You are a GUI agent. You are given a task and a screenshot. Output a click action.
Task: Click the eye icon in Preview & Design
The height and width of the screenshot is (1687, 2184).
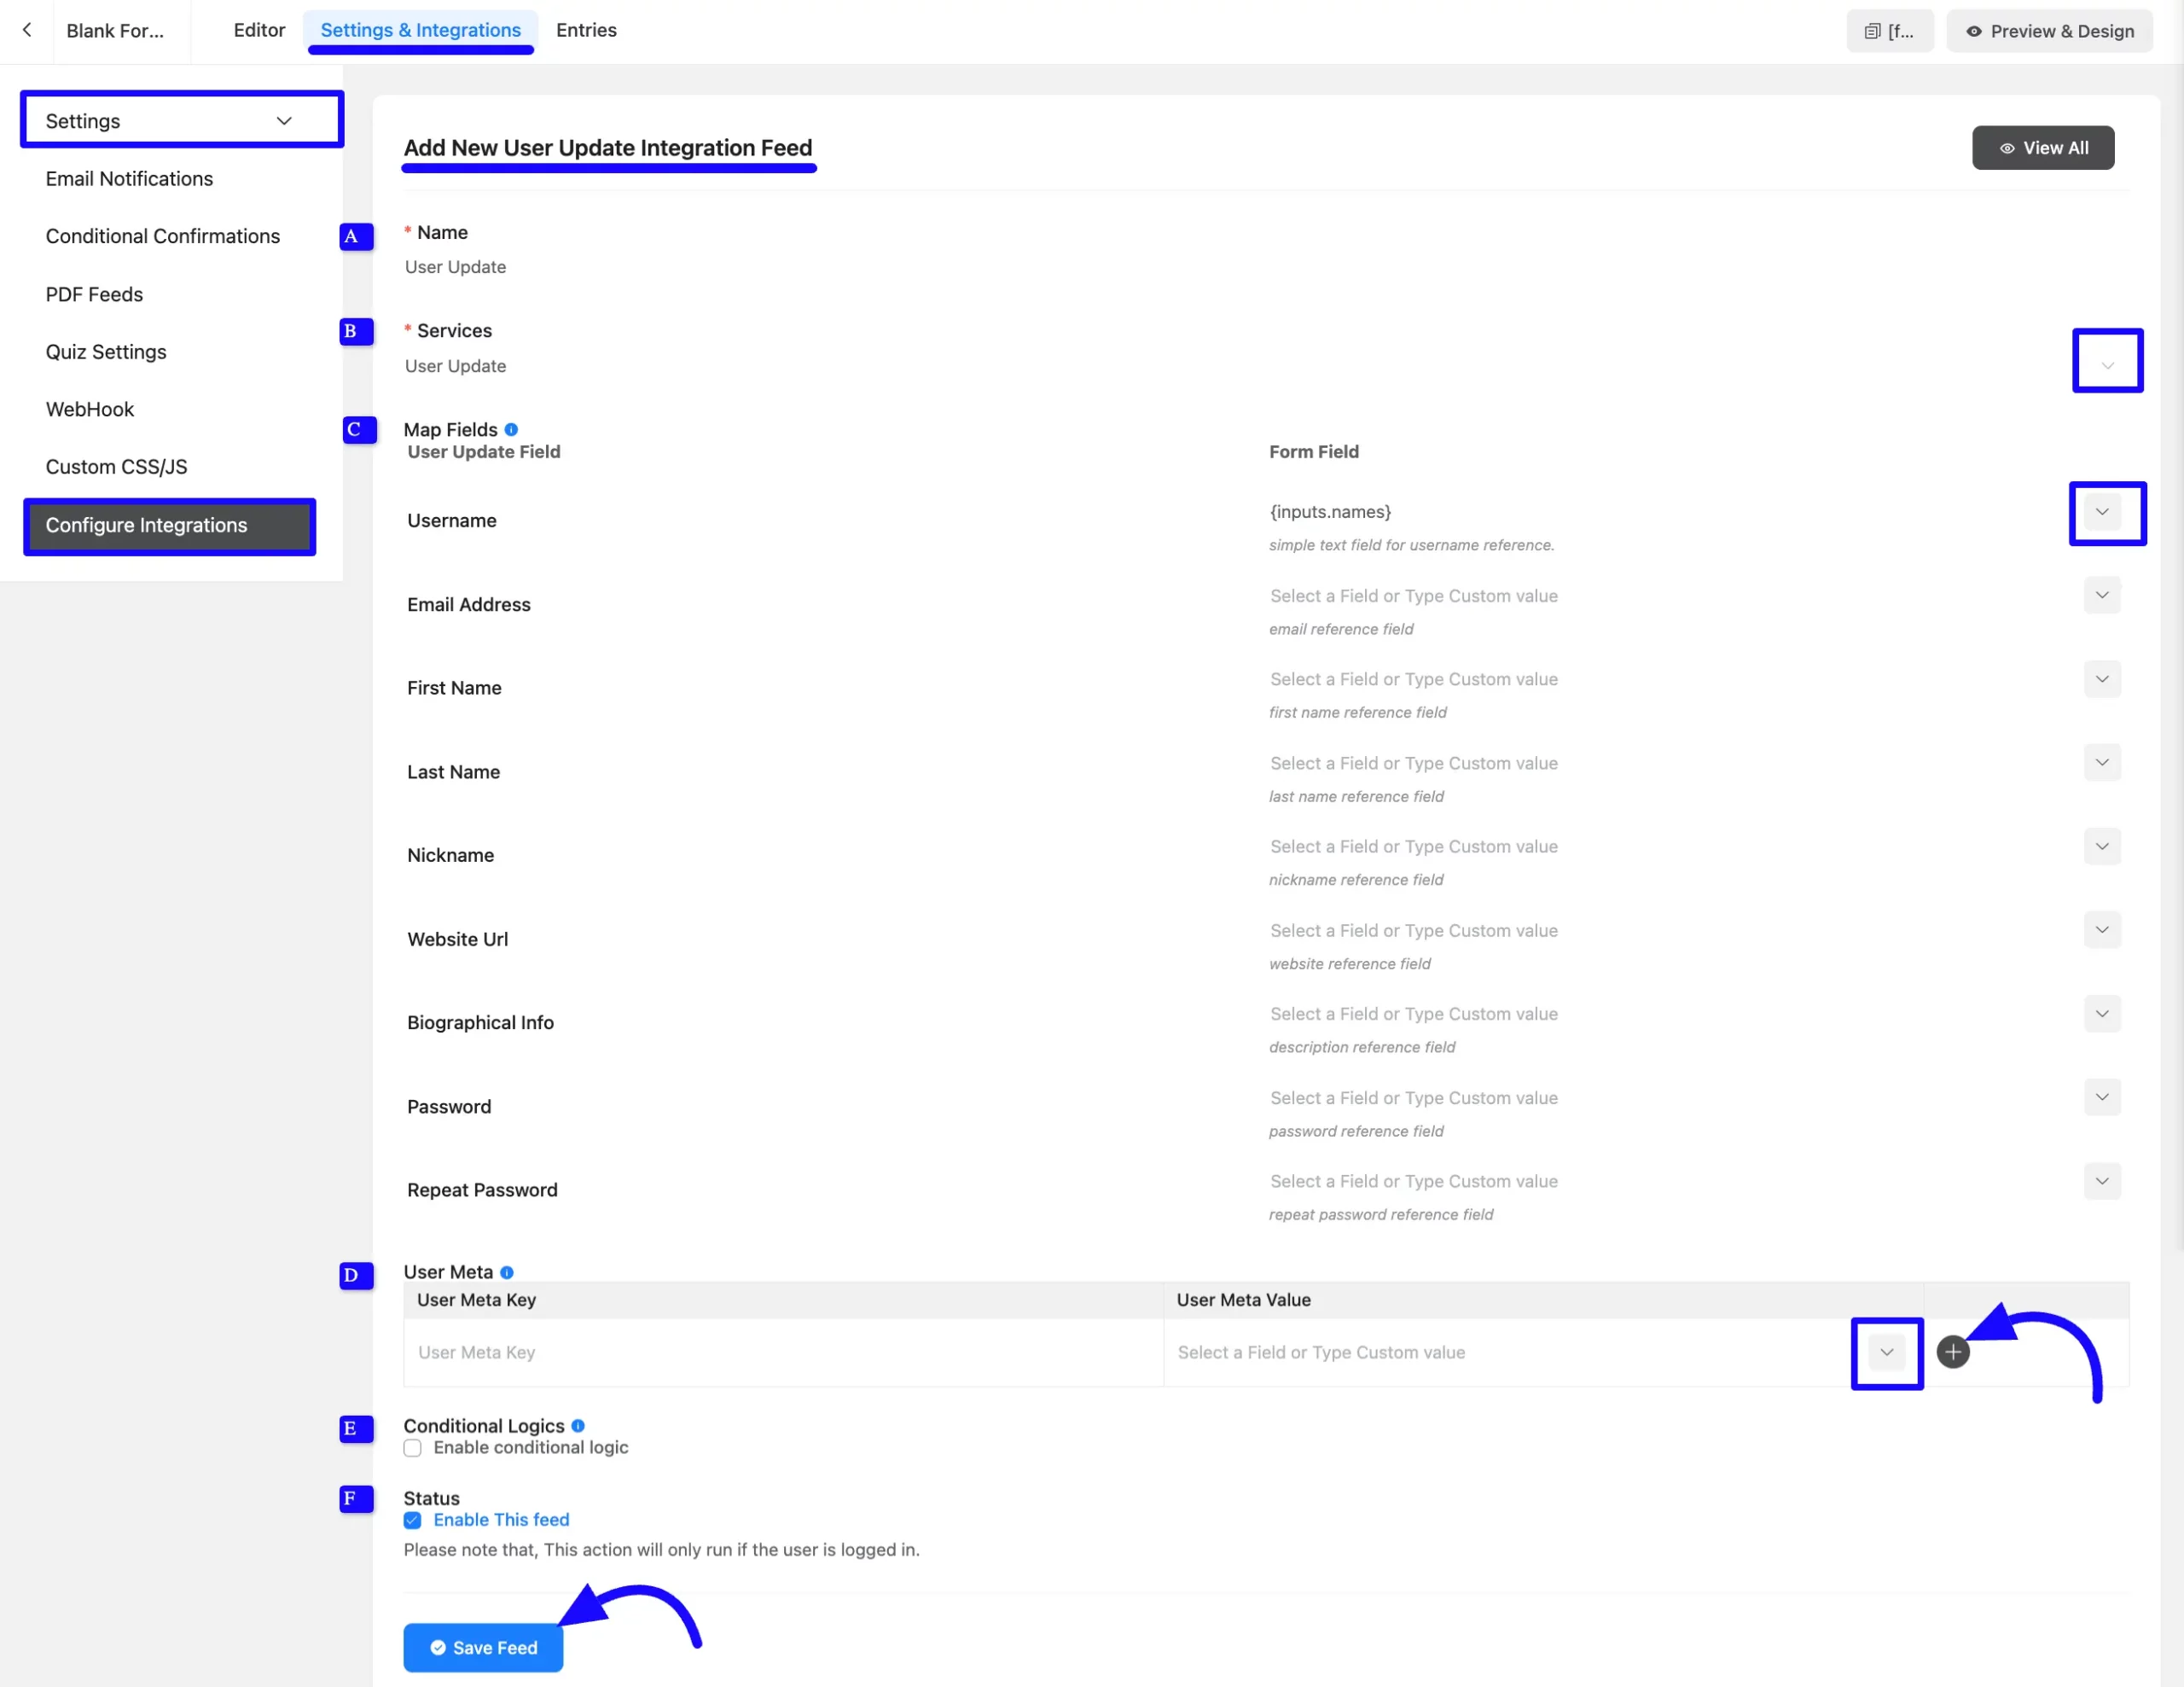pyautogui.click(x=1974, y=31)
